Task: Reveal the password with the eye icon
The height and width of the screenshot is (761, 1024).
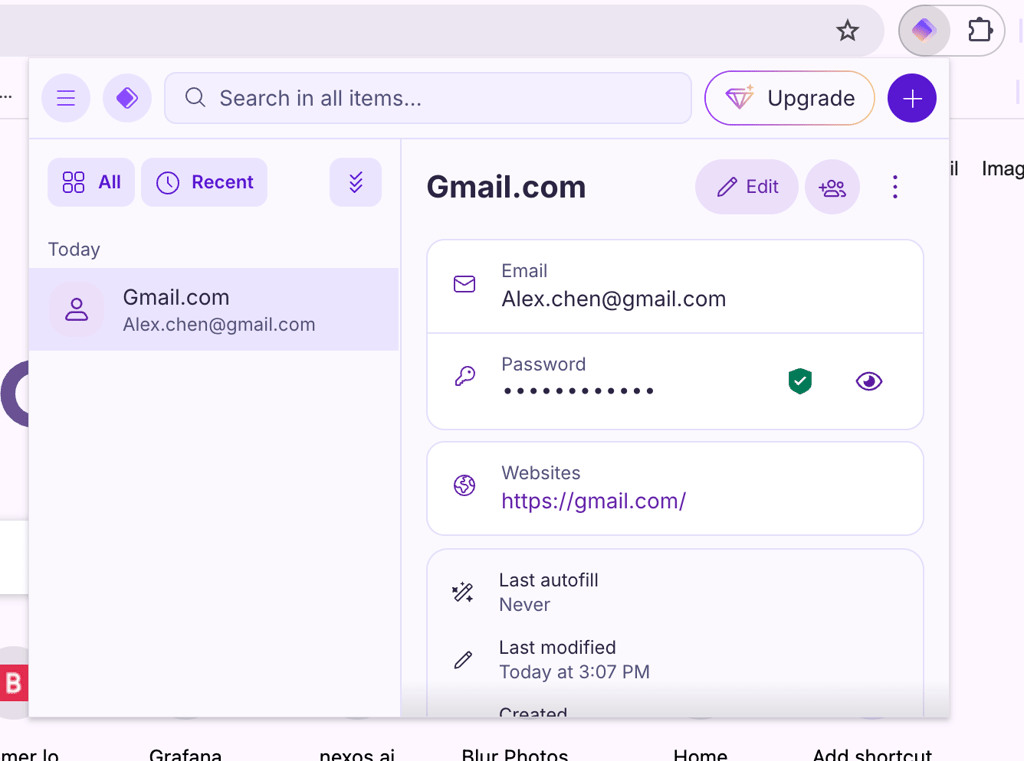Action: pyautogui.click(x=869, y=381)
